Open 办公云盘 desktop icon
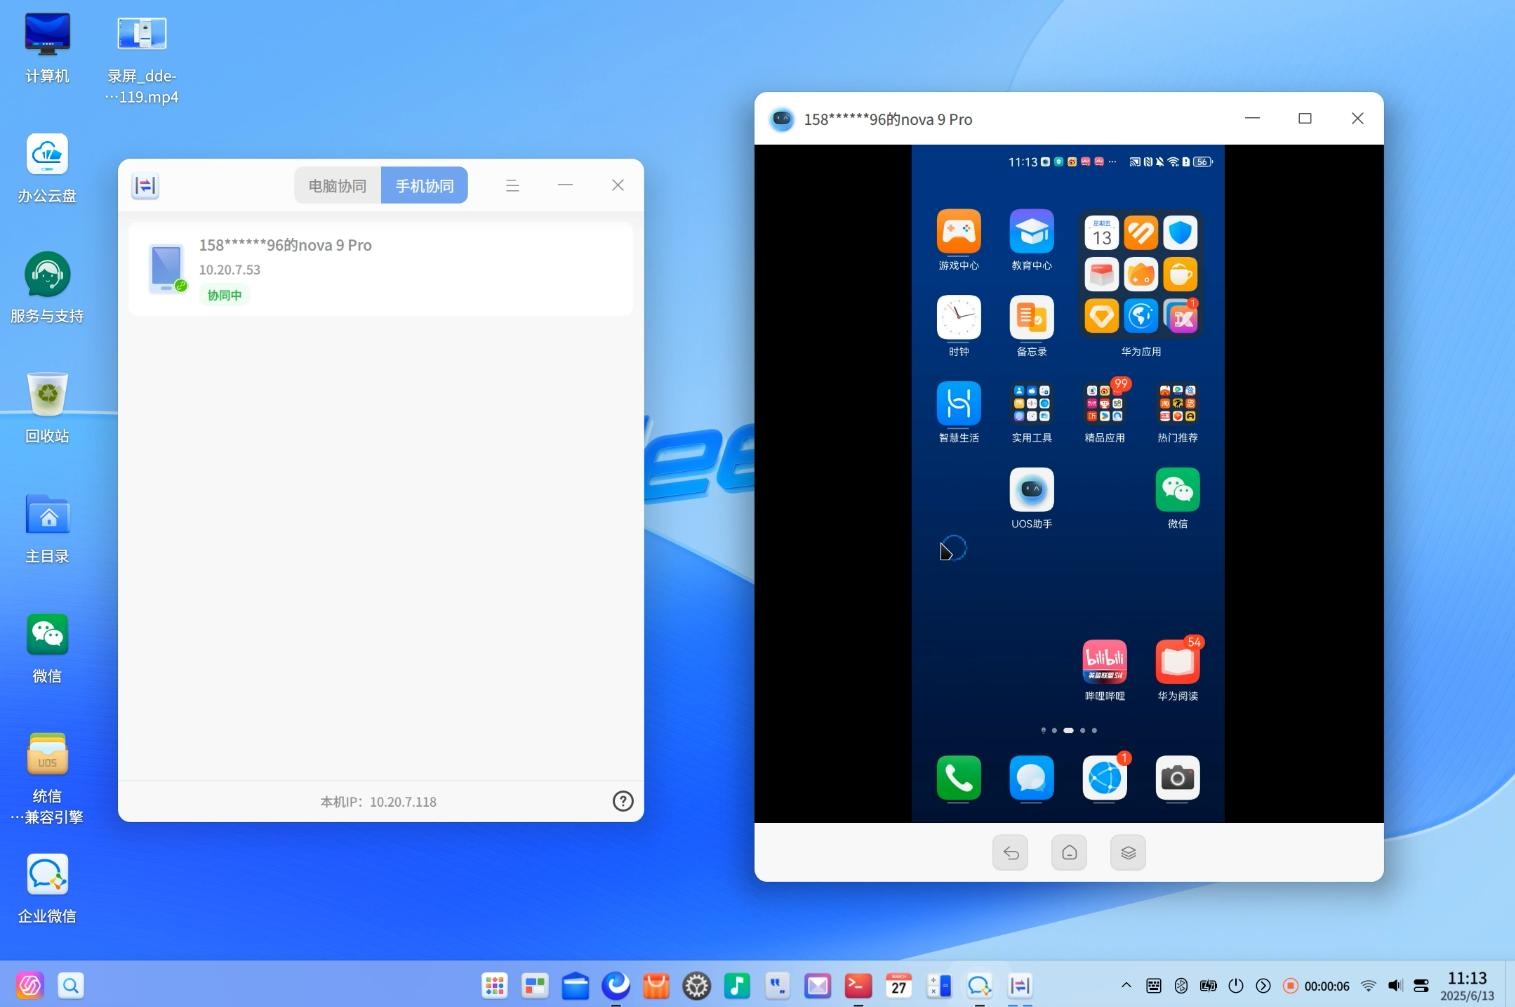Screen dimensions: 1515x1007 (x=47, y=168)
